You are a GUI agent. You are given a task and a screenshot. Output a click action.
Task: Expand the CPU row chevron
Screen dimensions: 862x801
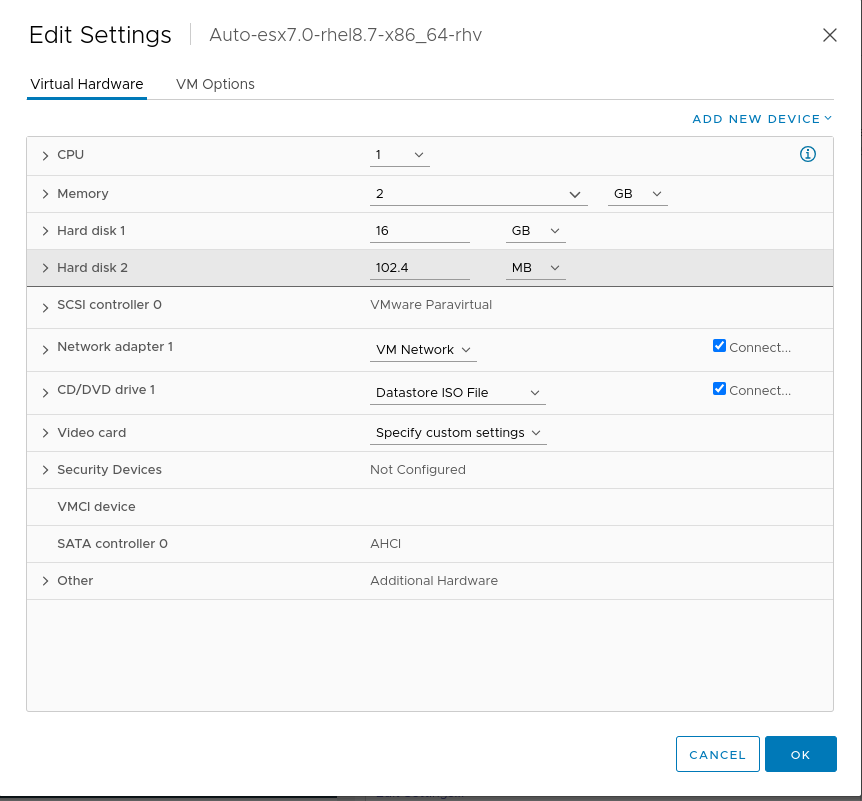coord(45,156)
